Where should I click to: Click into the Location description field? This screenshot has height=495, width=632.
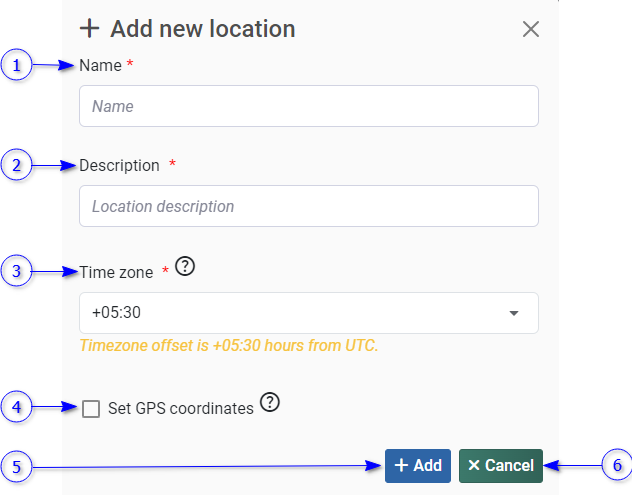[x=308, y=206]
